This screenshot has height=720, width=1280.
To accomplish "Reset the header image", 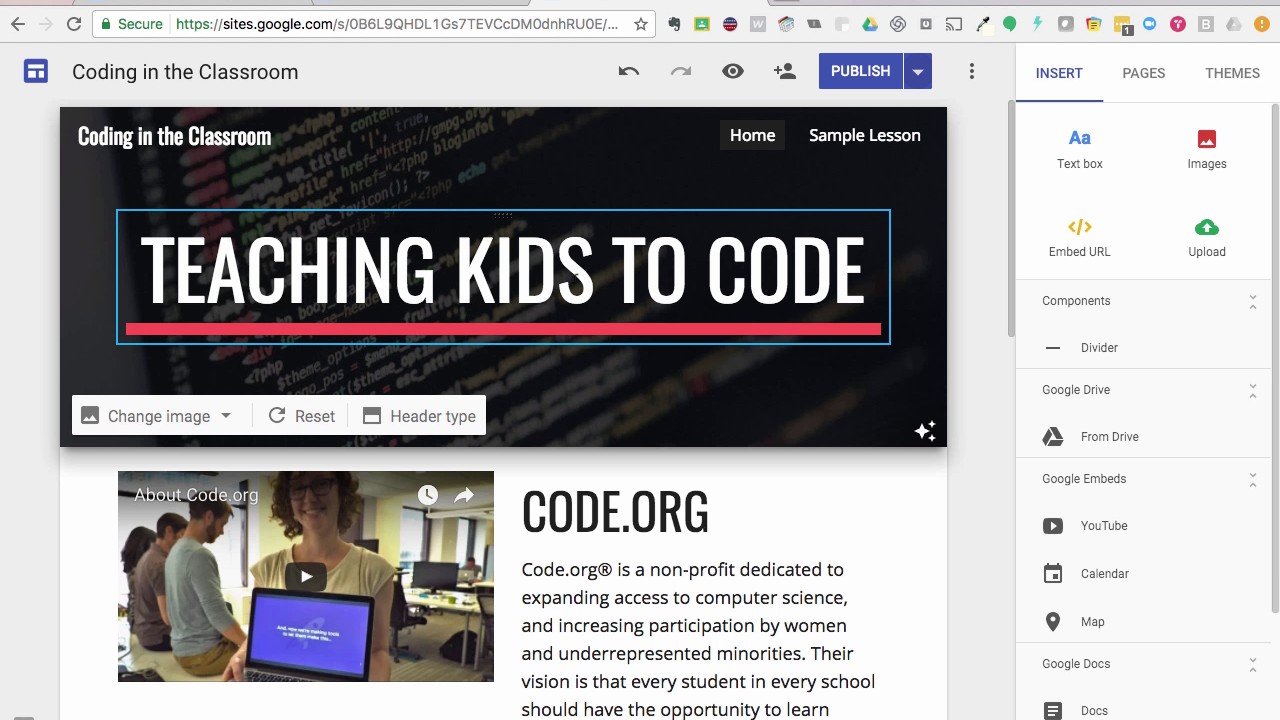I will pos(301,416).
